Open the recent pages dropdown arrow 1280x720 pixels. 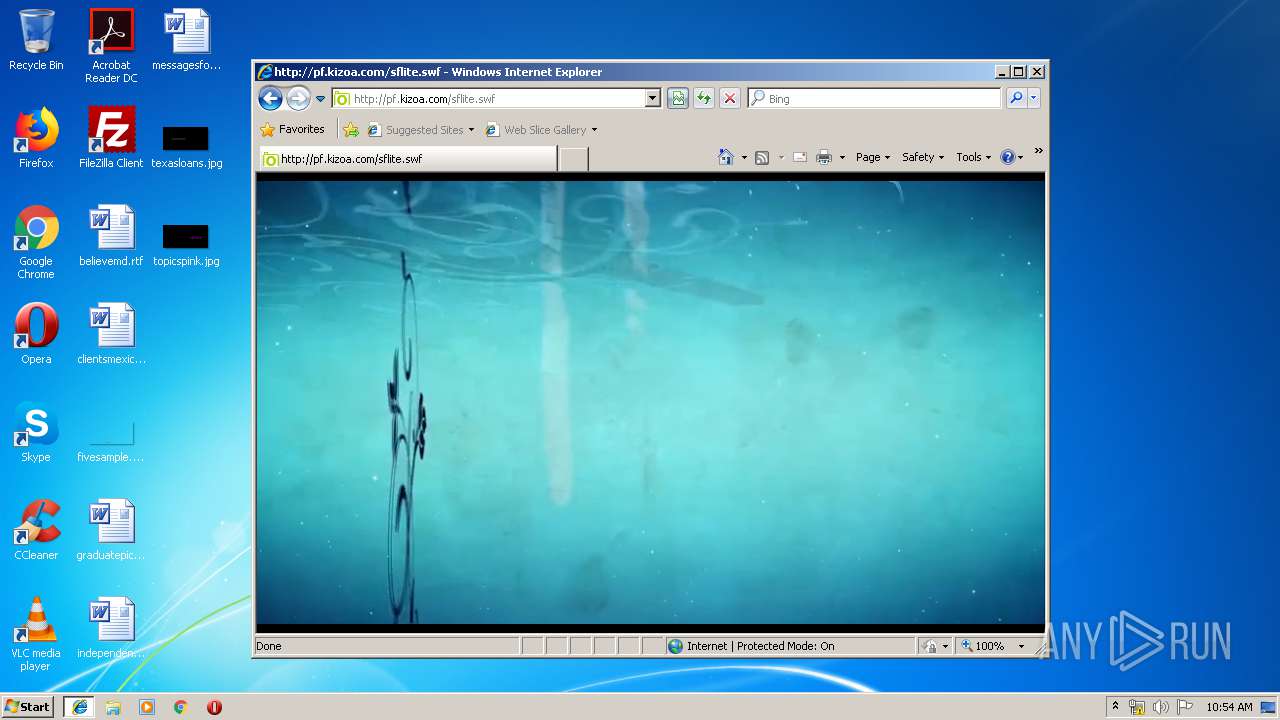click(320, 99)
